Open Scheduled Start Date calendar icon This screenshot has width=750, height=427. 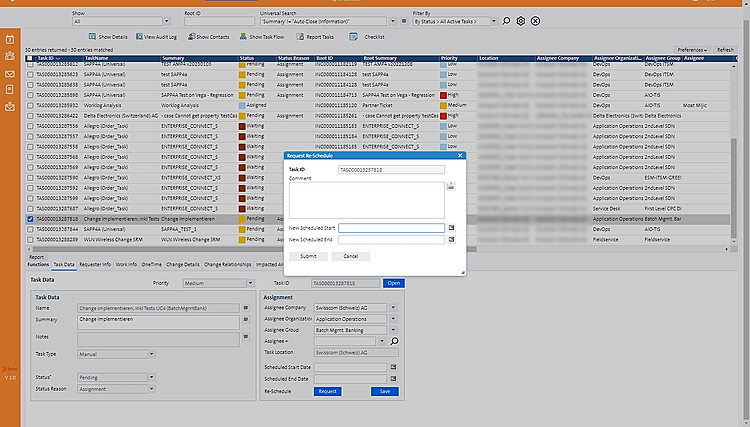click(x=394, y=367)
